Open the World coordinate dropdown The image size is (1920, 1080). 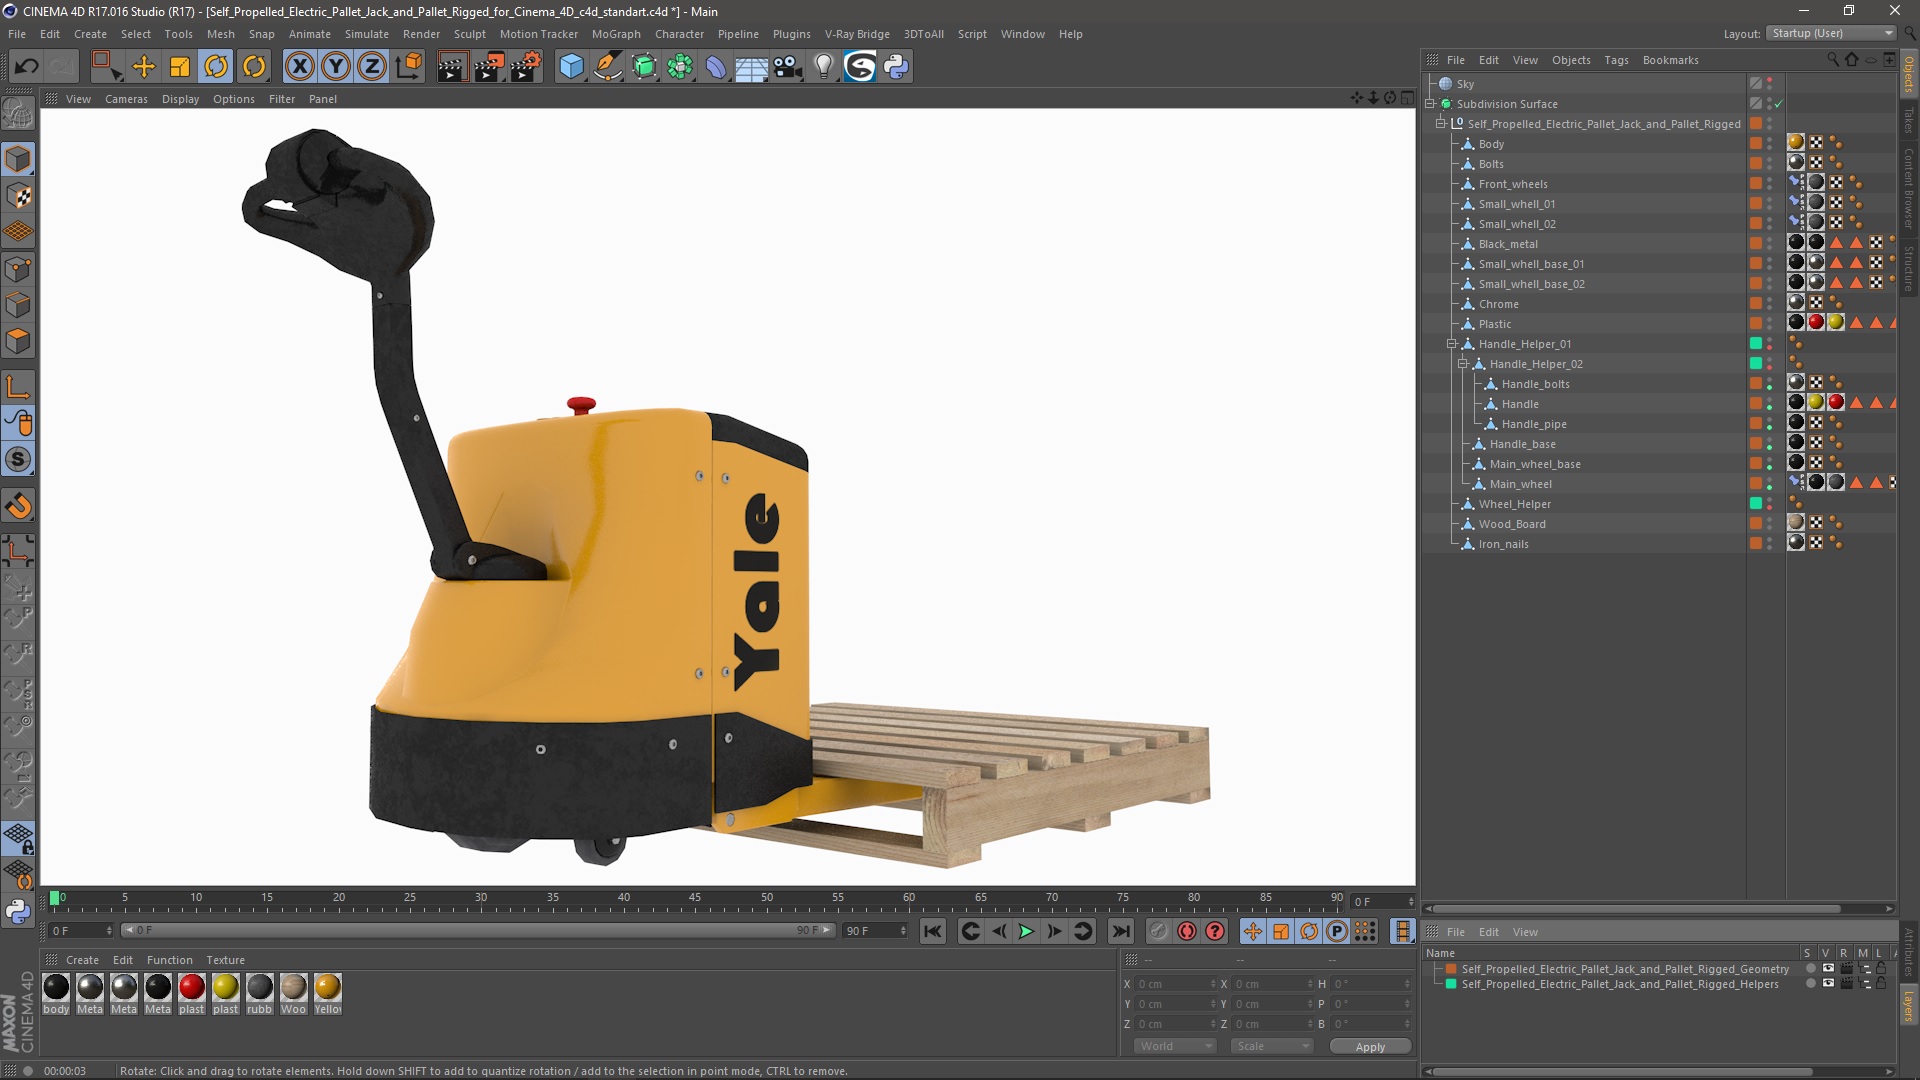[x=1175, y=1047]
